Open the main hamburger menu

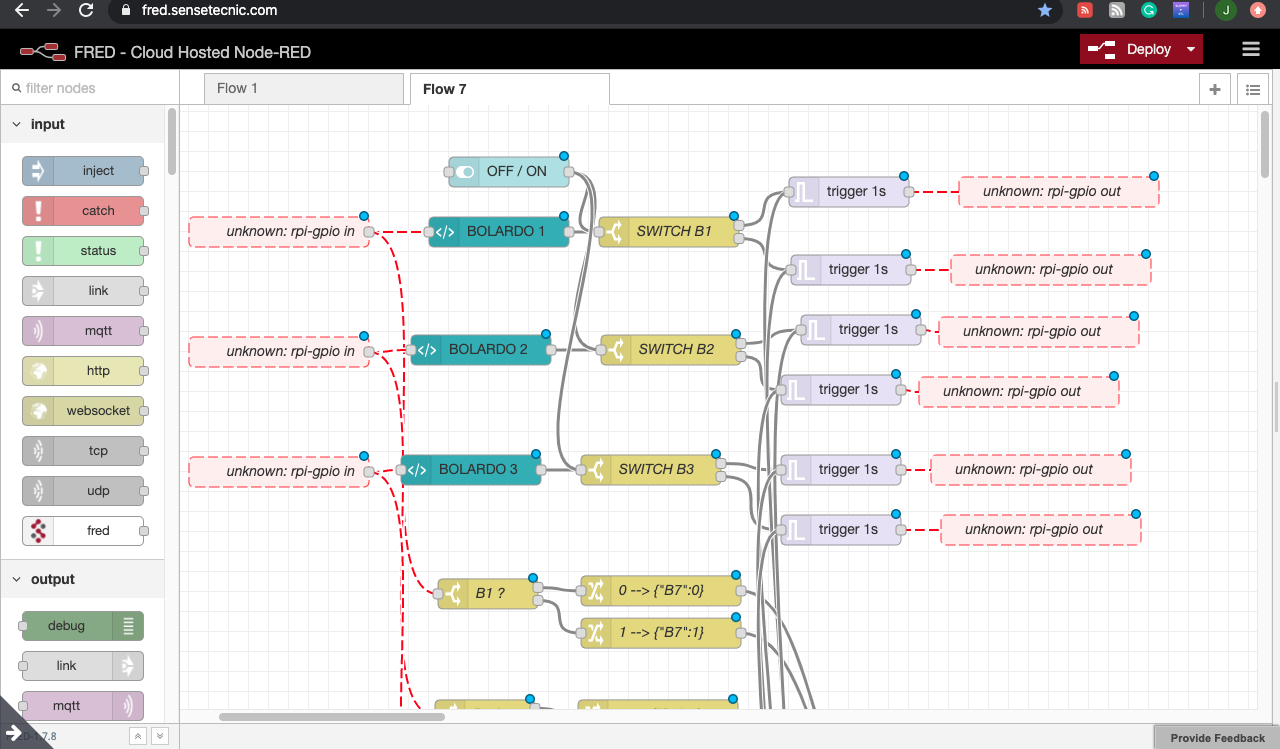click(x=1249, y=48)
